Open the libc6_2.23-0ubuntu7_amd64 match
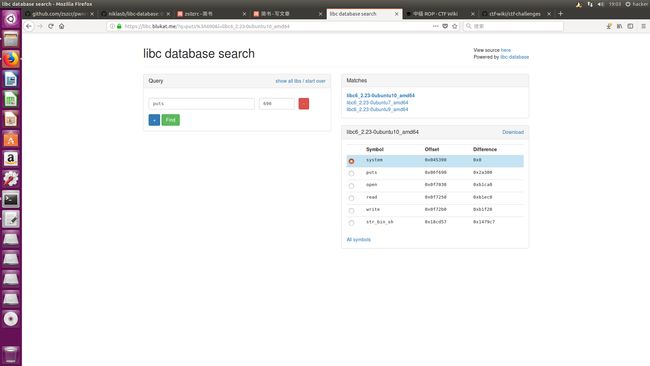This screenshot has width=650, height=366. 377,102
